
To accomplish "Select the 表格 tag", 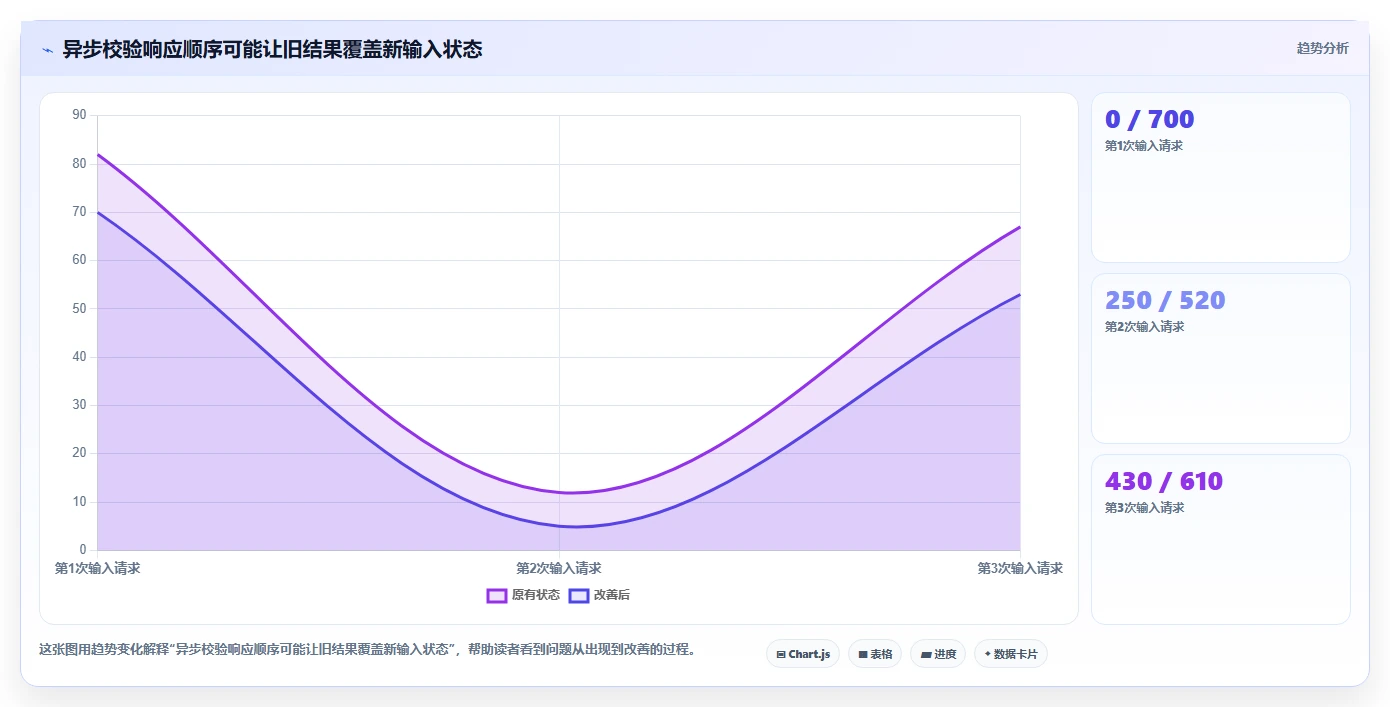I will click(x=875, y=654).
